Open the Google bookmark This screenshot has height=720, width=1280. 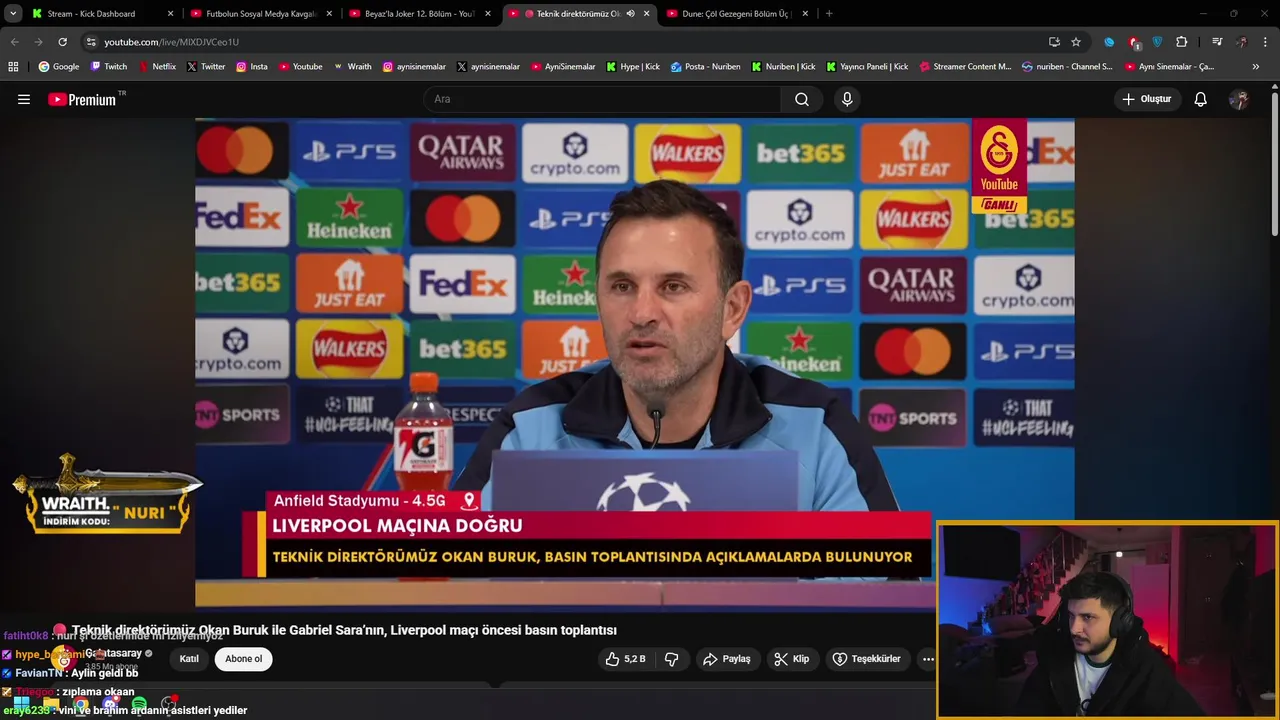tap(59, 67)
